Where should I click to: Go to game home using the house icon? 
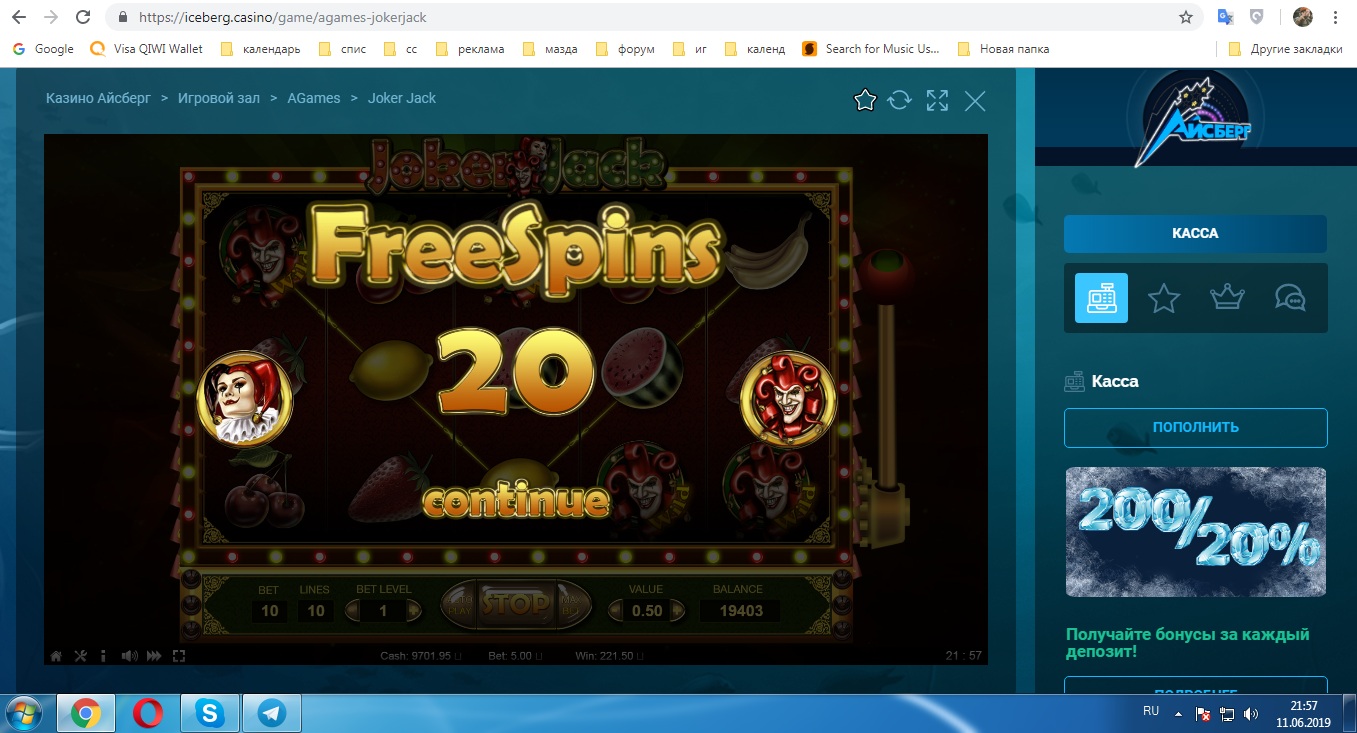point(56,656)
